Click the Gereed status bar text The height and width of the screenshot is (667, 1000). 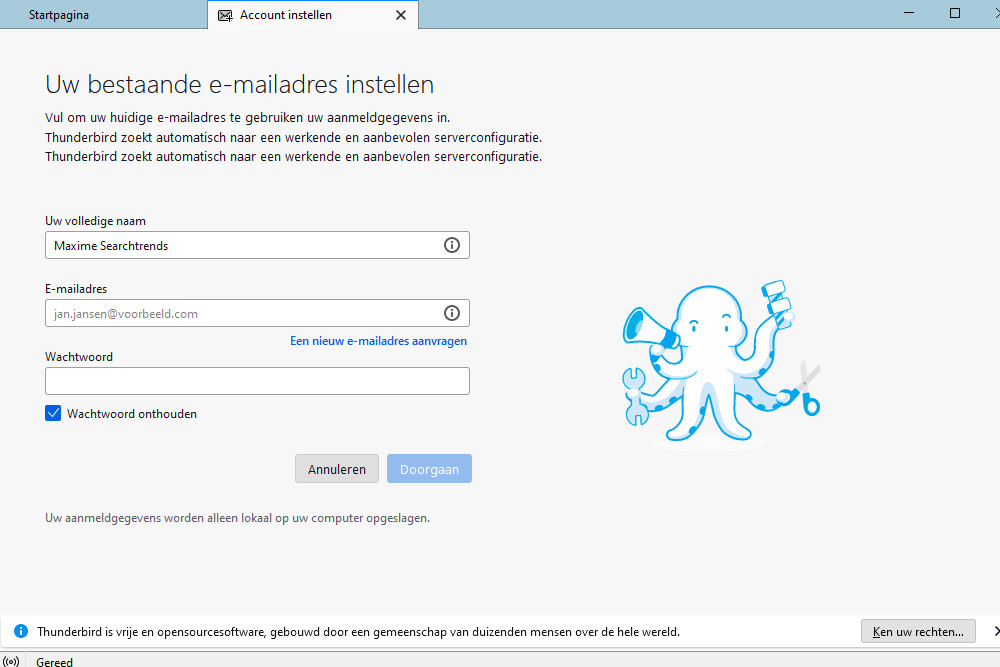(54, 662)
